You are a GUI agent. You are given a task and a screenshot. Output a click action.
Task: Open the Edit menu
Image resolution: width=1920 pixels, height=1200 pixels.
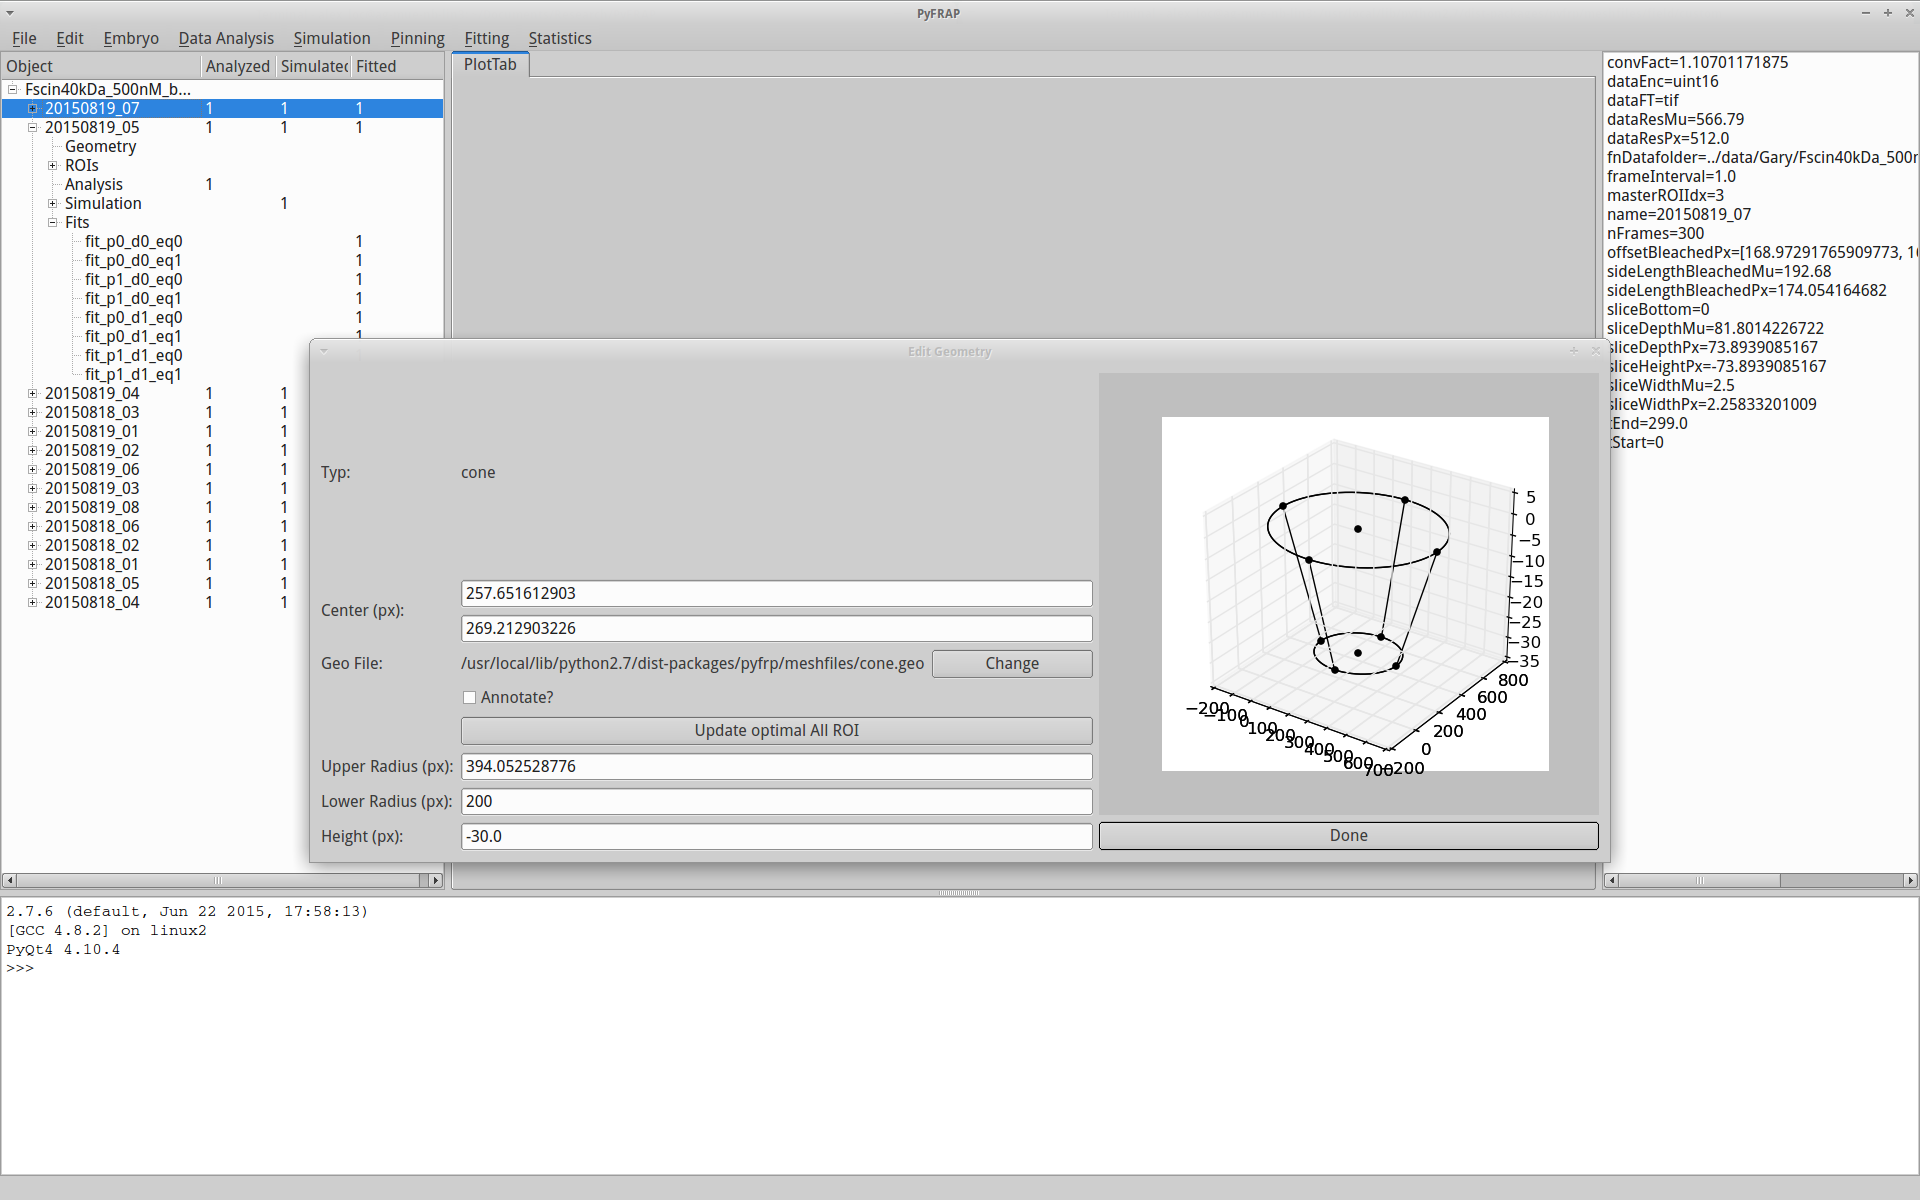click(x=70, y=38)
